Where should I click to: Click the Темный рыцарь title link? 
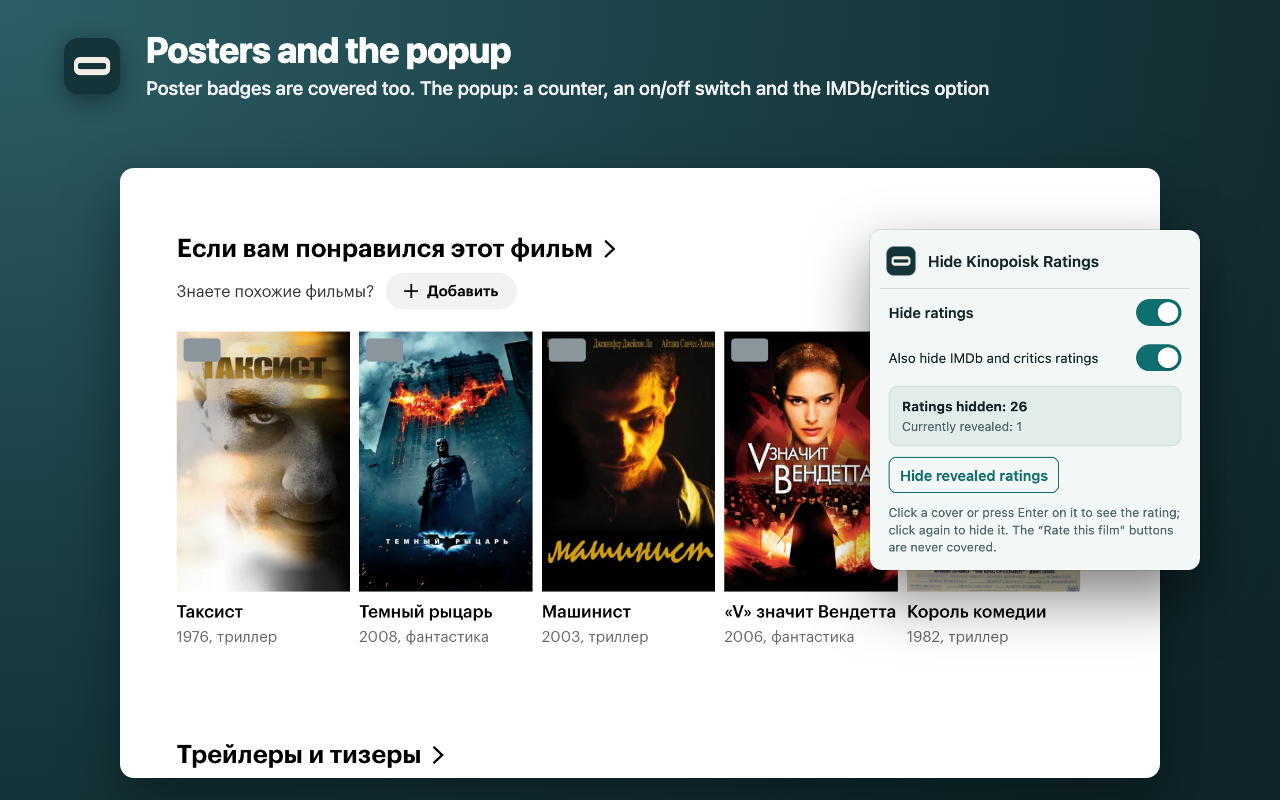click(x=426, y=611)
